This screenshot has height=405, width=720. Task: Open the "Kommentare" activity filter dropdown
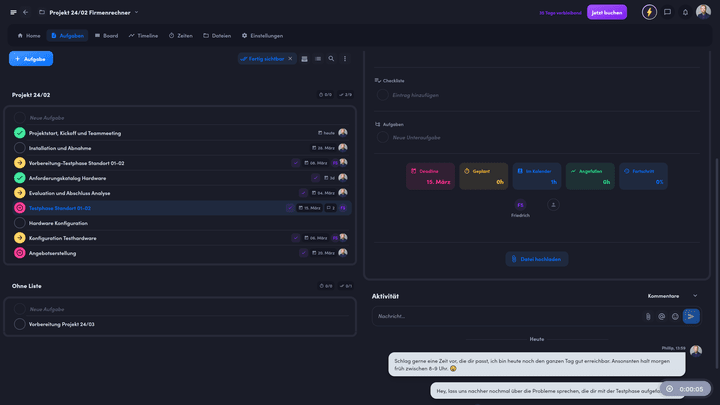670,296
